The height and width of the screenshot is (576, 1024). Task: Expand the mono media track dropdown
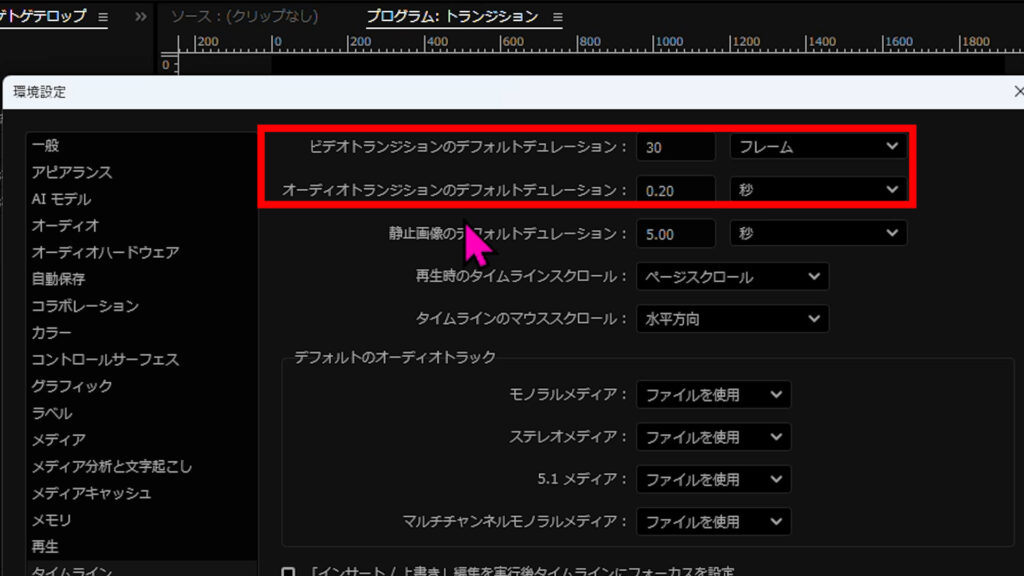point(713,395)
